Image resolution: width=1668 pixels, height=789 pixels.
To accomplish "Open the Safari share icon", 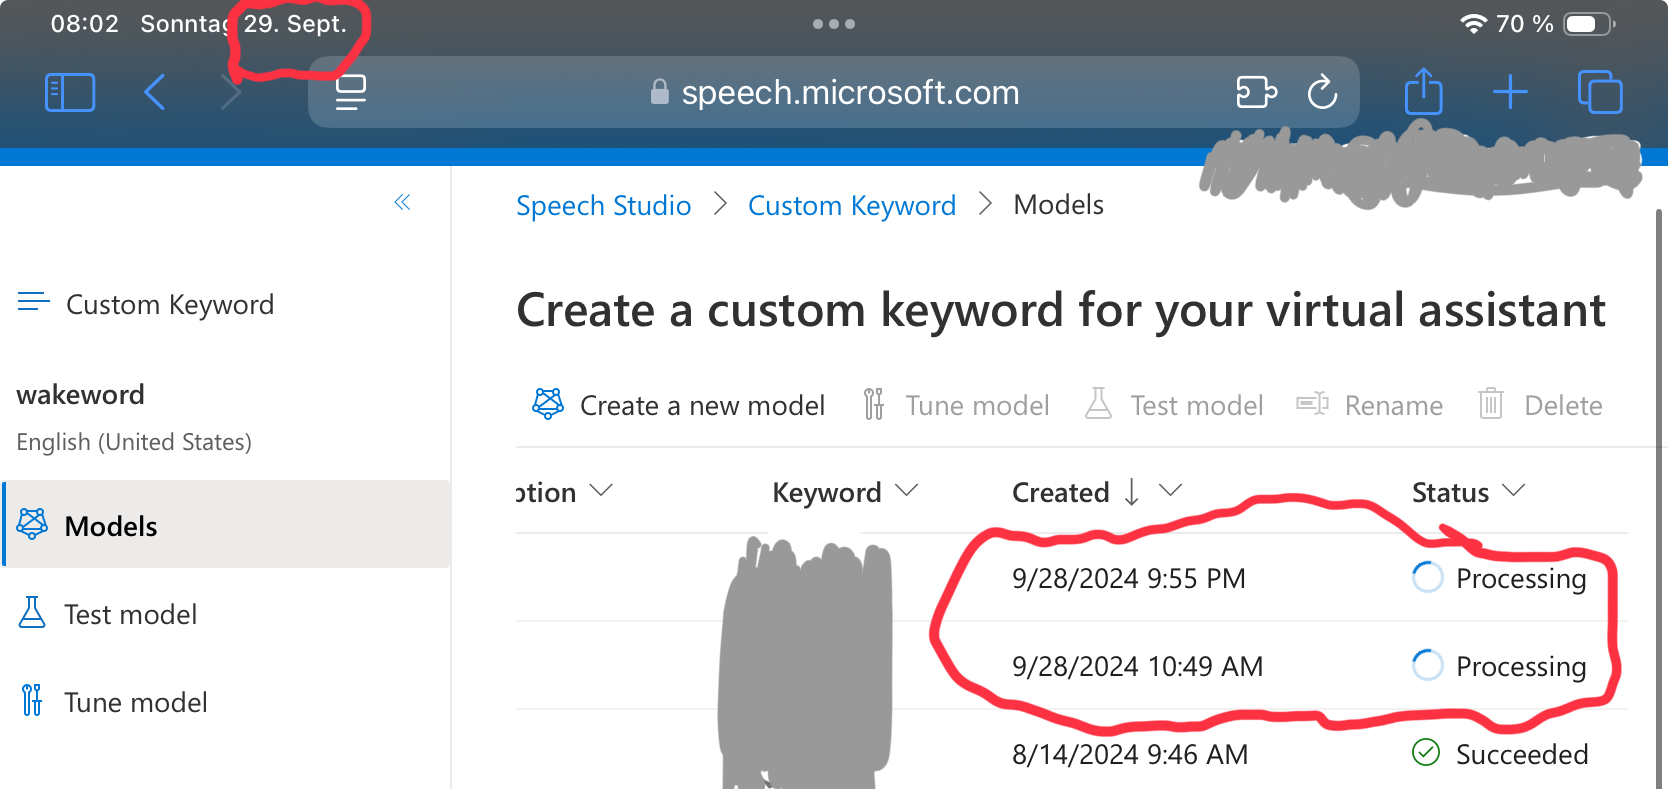I will point(1423,91).
